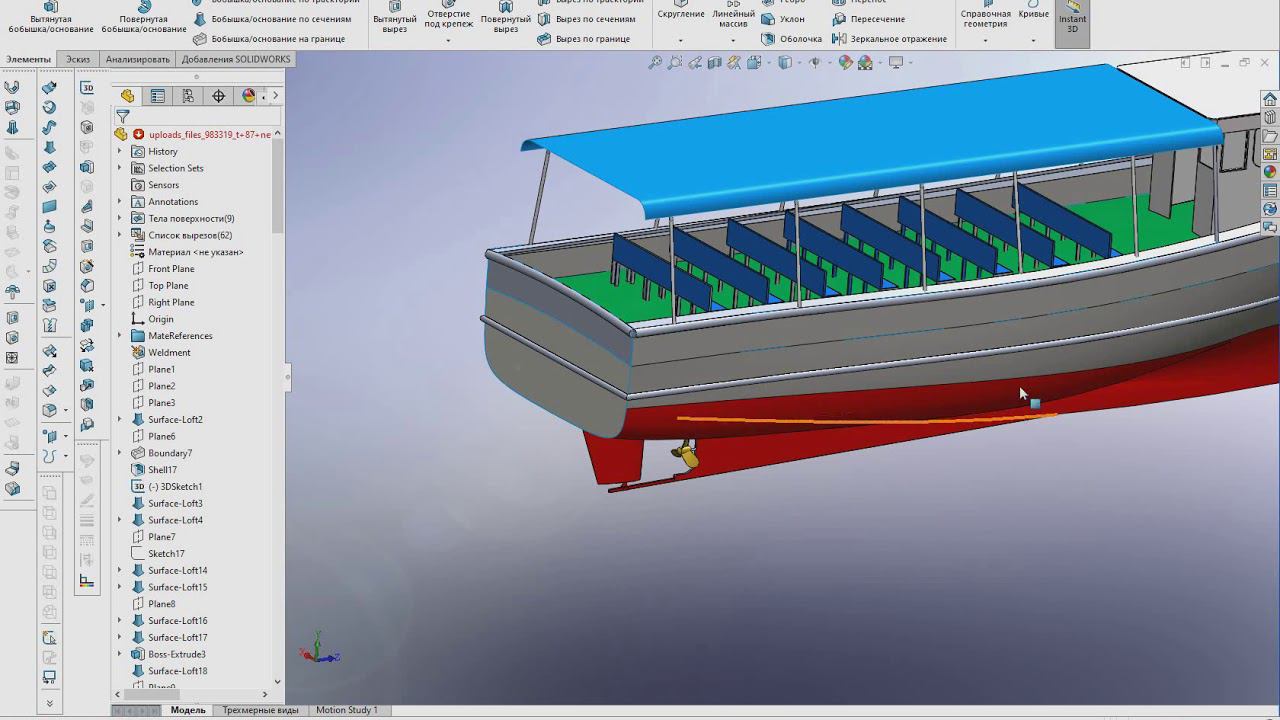Viewport: 1280px width, 720px height.
Task: Expand the Curves dropdown arrow
Action: click(1034, 41)
